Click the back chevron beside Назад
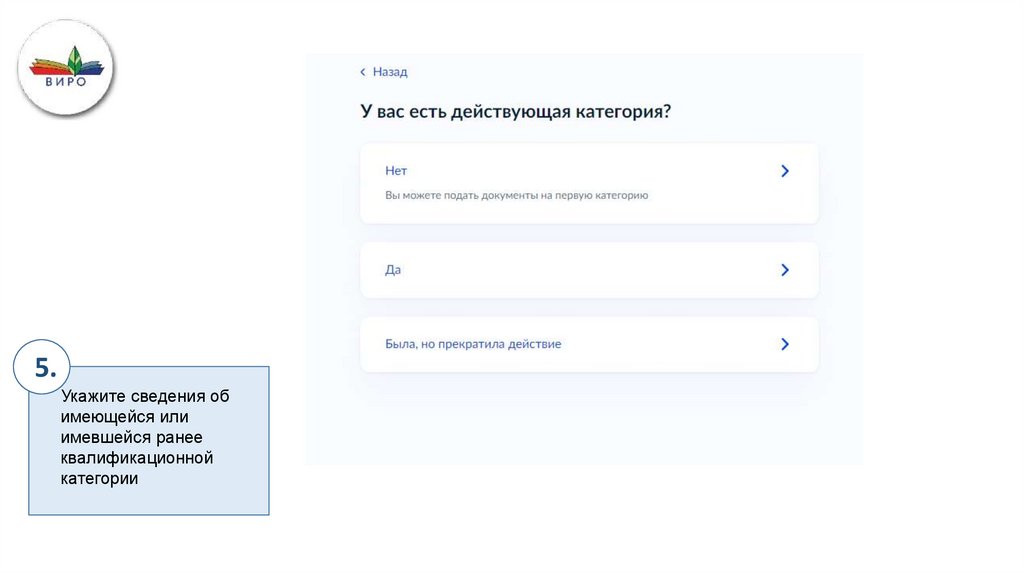Screen dimensions: 1024x574 click(363, 72)
